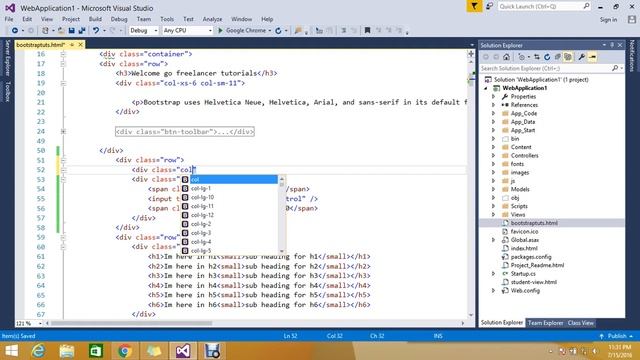
Task: Switch to the Team Explorer tab
Action: (545, 323)
